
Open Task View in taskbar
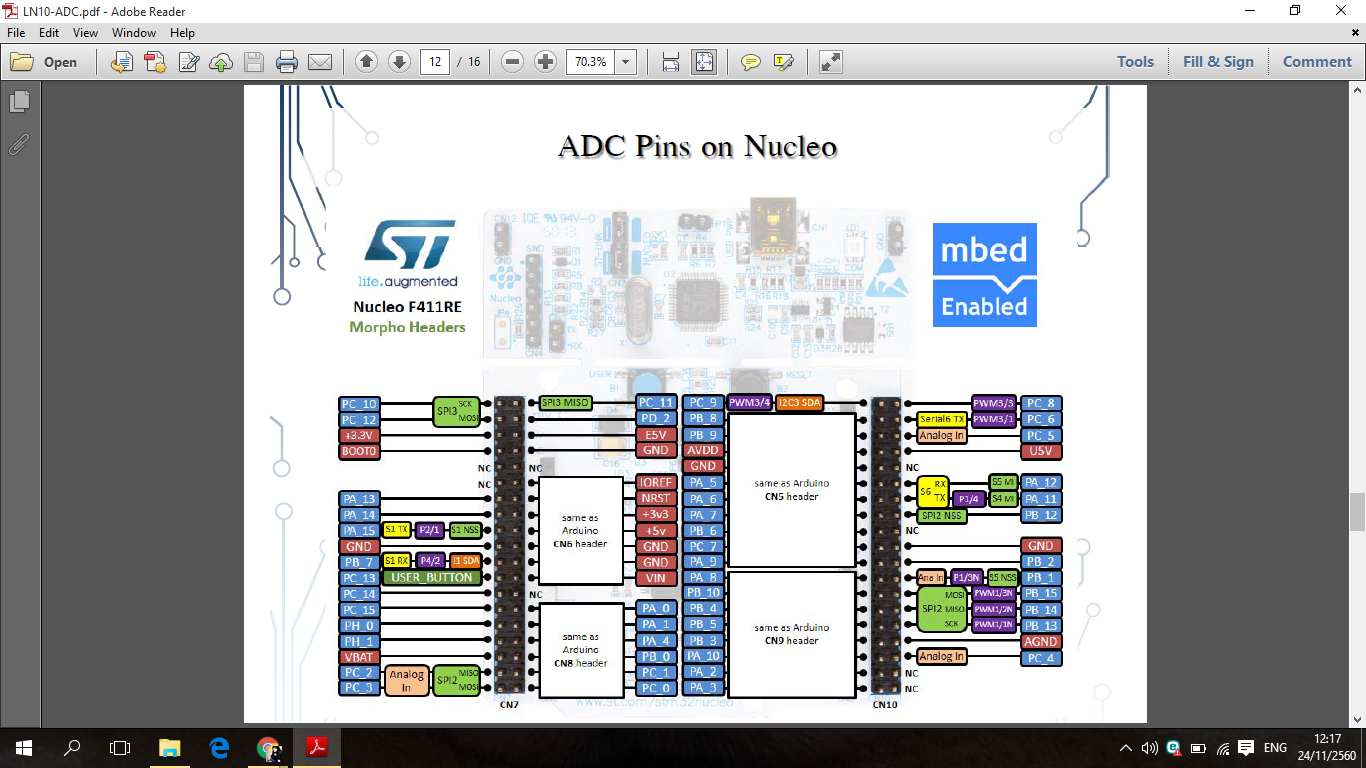tap(120, 748)
